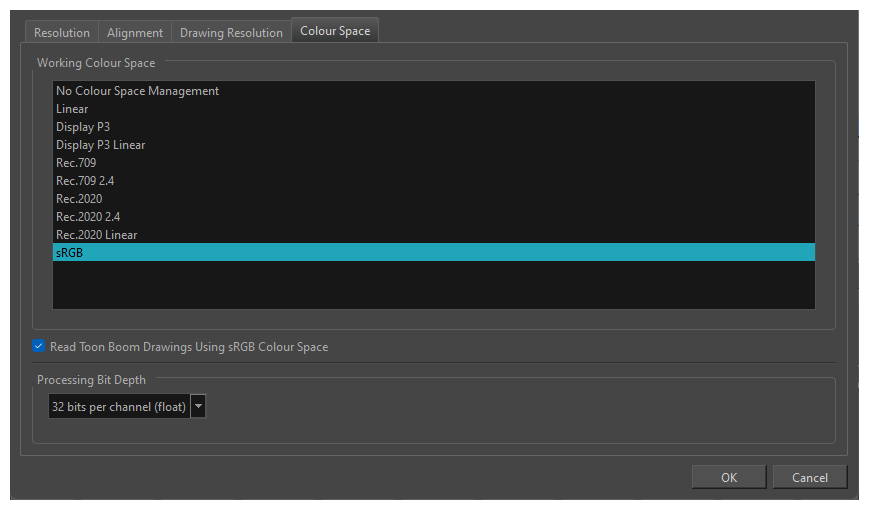The image size is (869, 510).
Task: Select Rec.2020 2.4 from the list
Action: coord(88,217)
